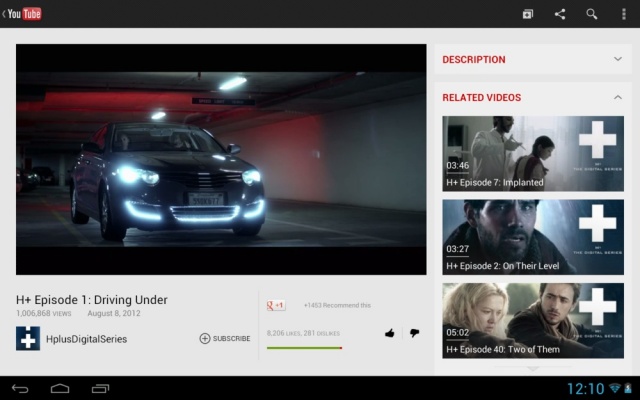This screenshot has height=400, width=640.
Task: Collapse the Related Videos section chevron
Action: (618, 98)
